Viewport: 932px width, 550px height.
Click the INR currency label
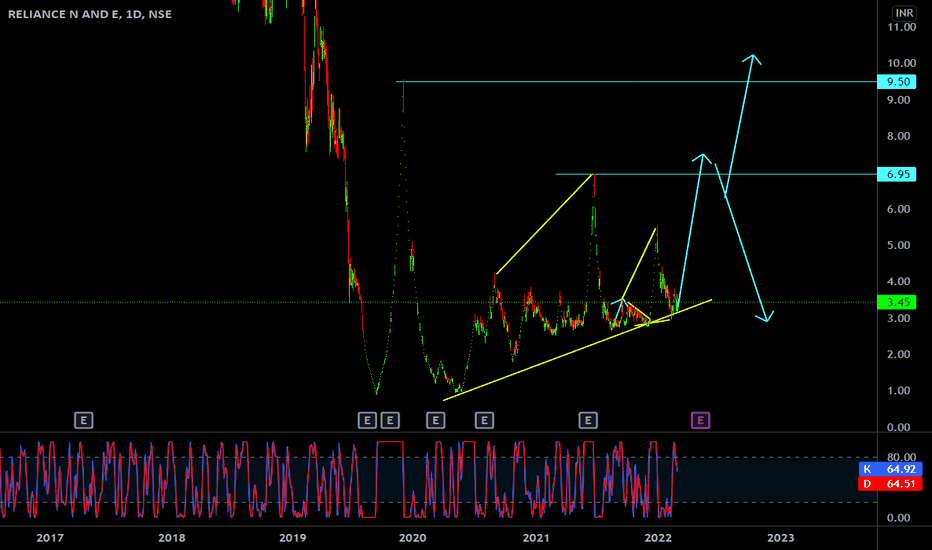pyautogui.click(x=904, y=12)
